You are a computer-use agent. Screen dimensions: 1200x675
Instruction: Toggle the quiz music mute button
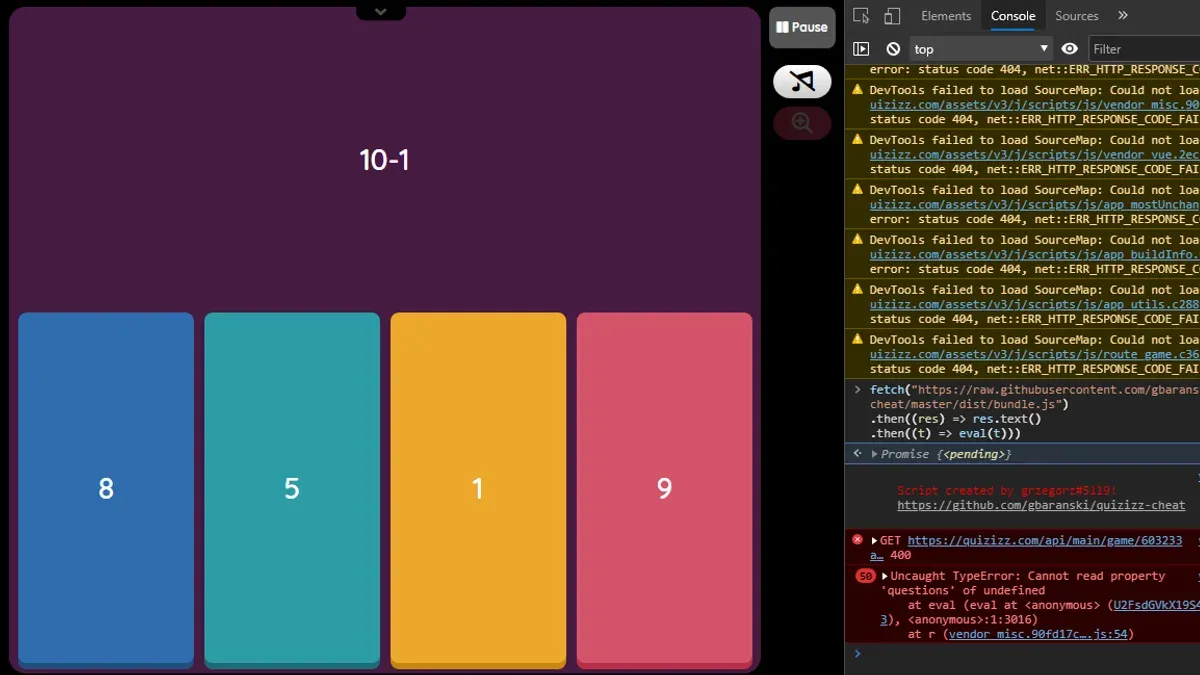802,82
